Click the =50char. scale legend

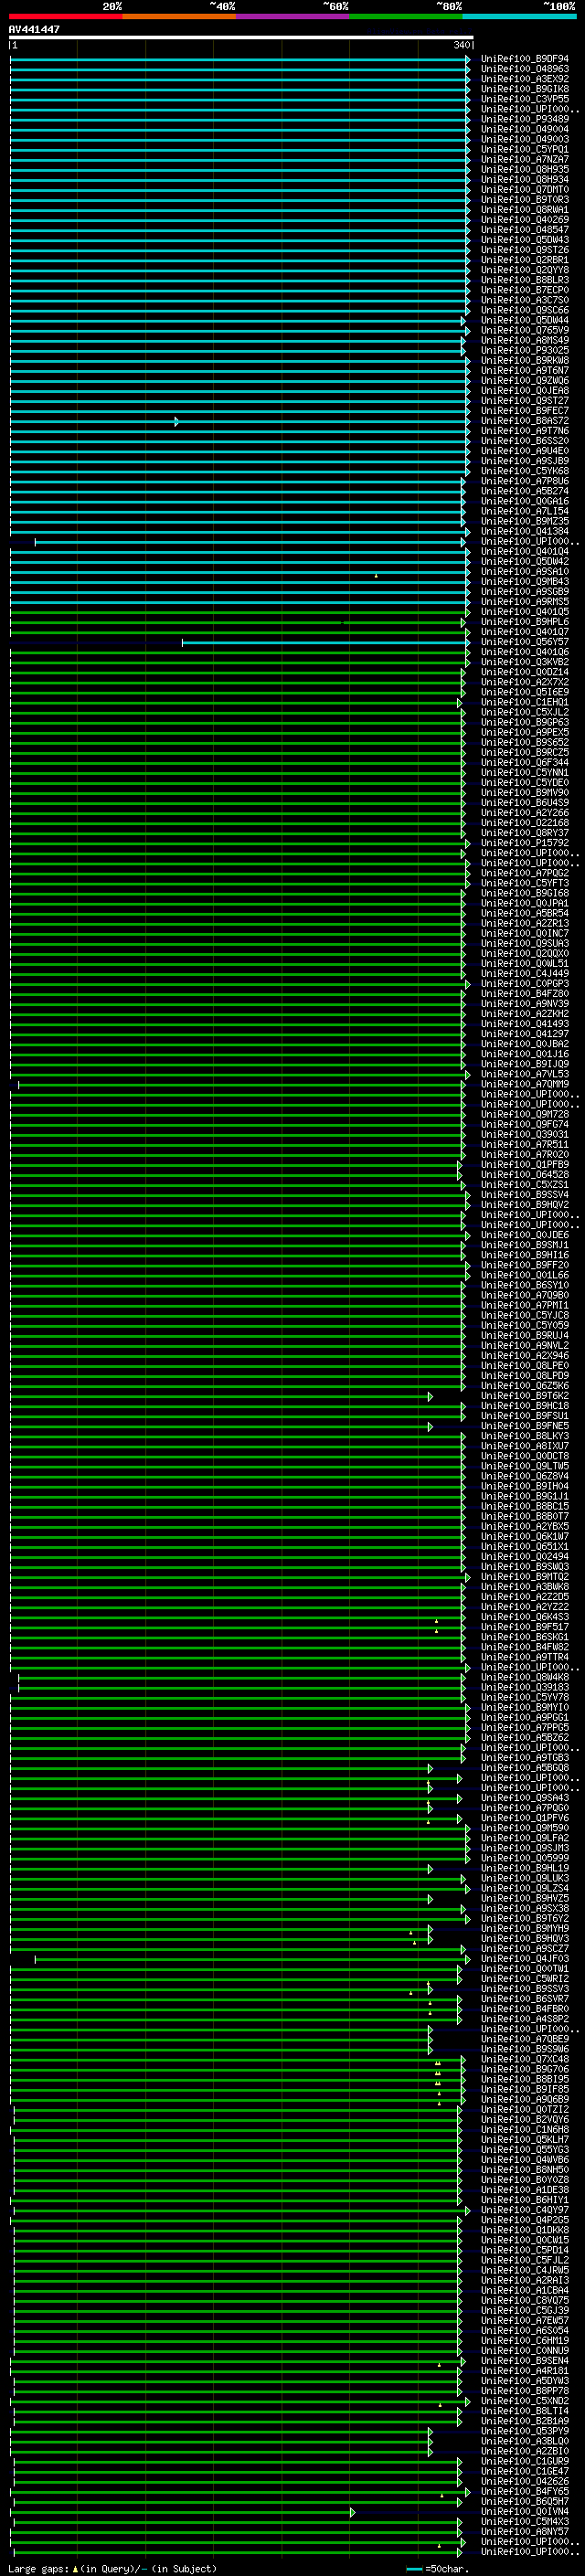(x=438, y=2568)
